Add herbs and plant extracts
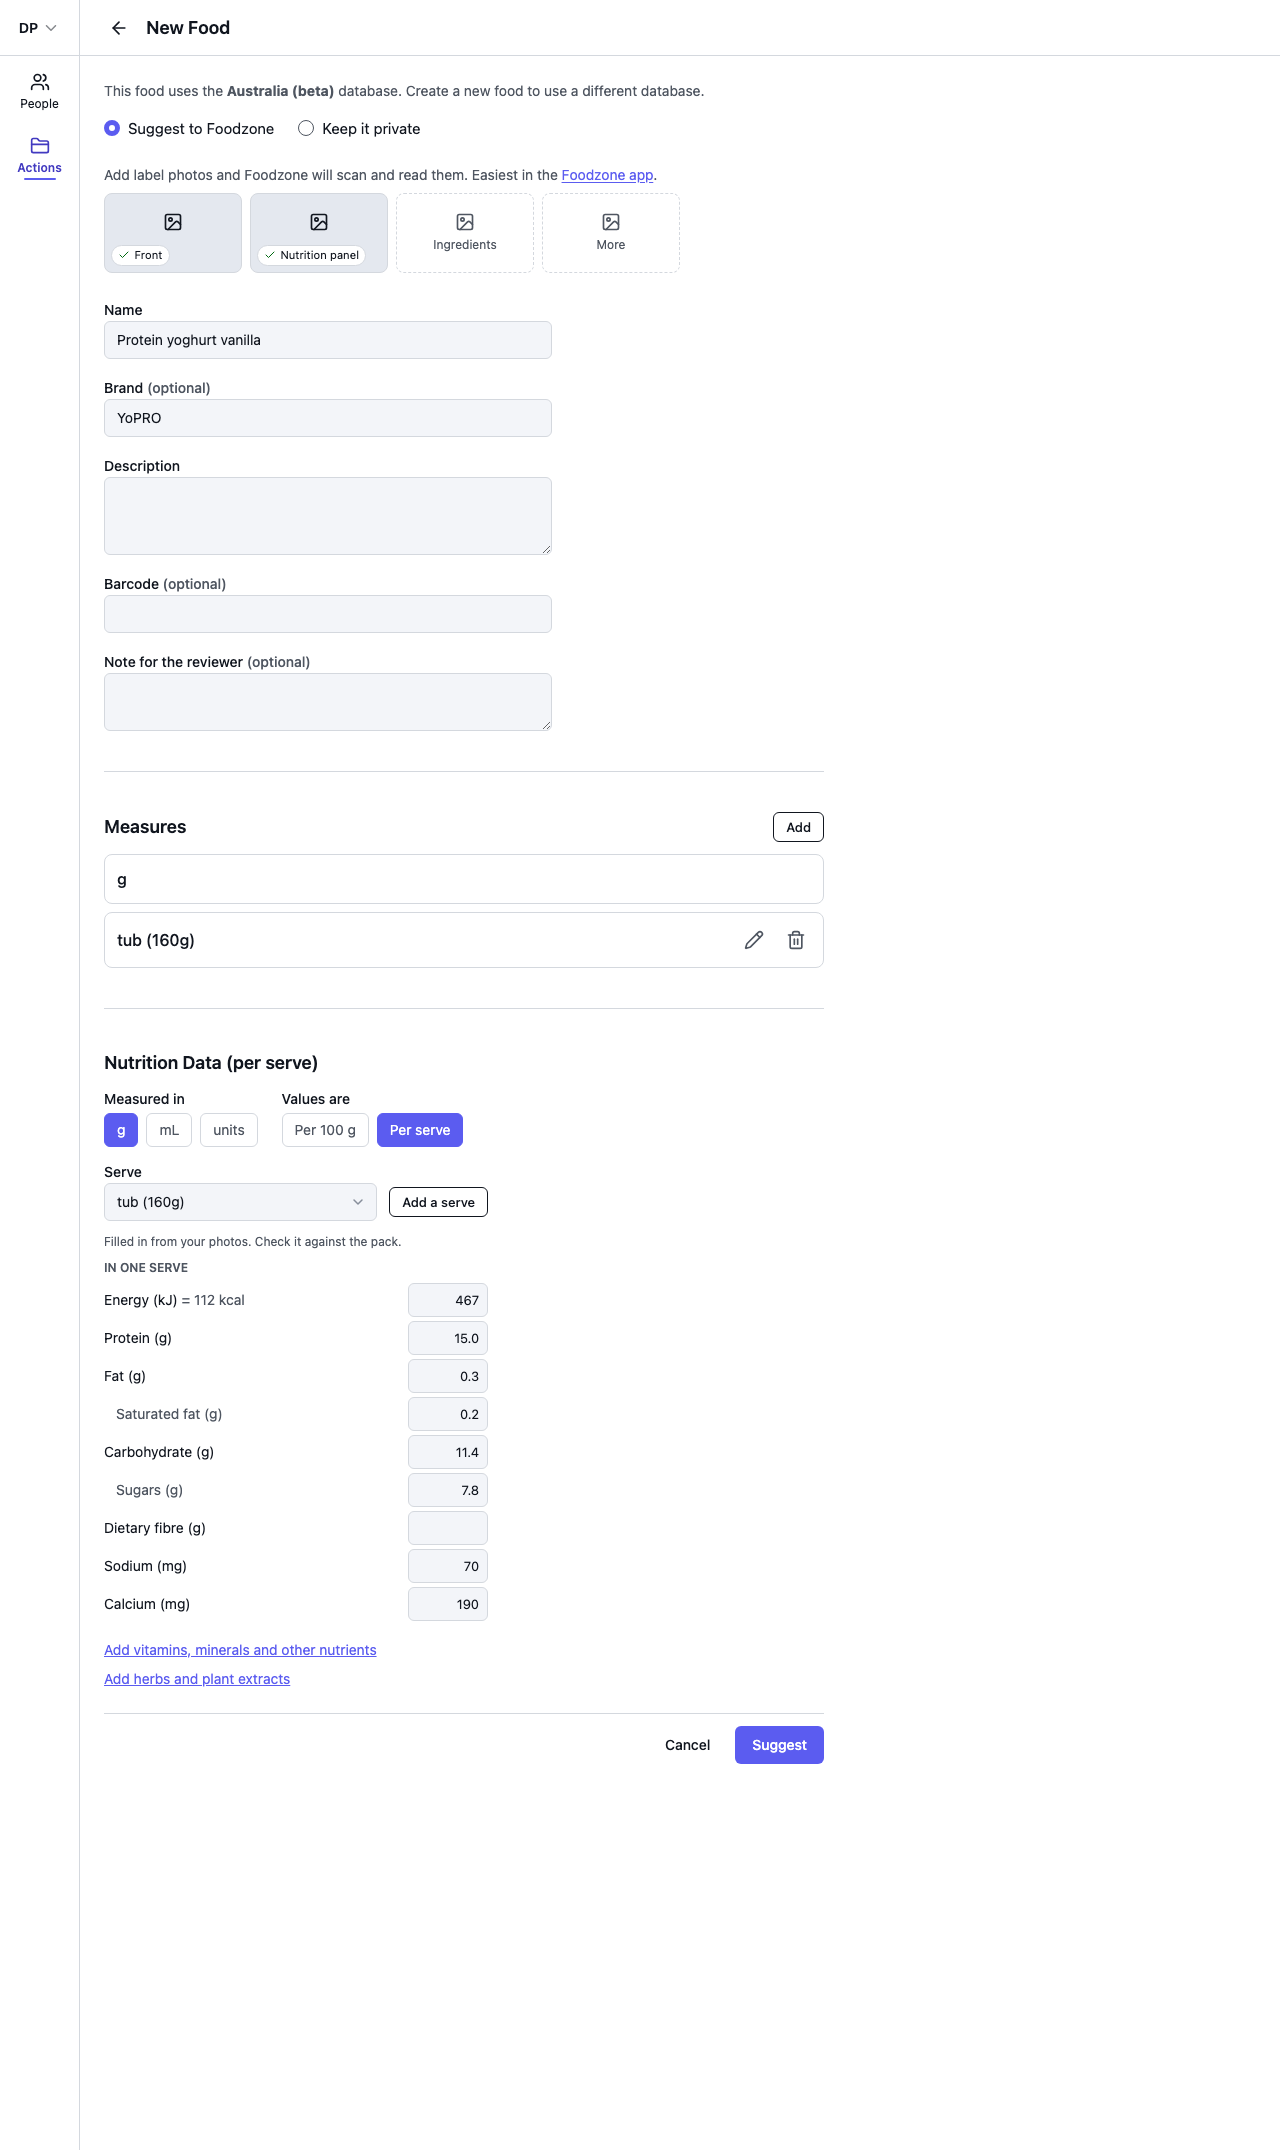Image resolution: width=1280 pixels, height=2150 pixels. pos(197,1679)
